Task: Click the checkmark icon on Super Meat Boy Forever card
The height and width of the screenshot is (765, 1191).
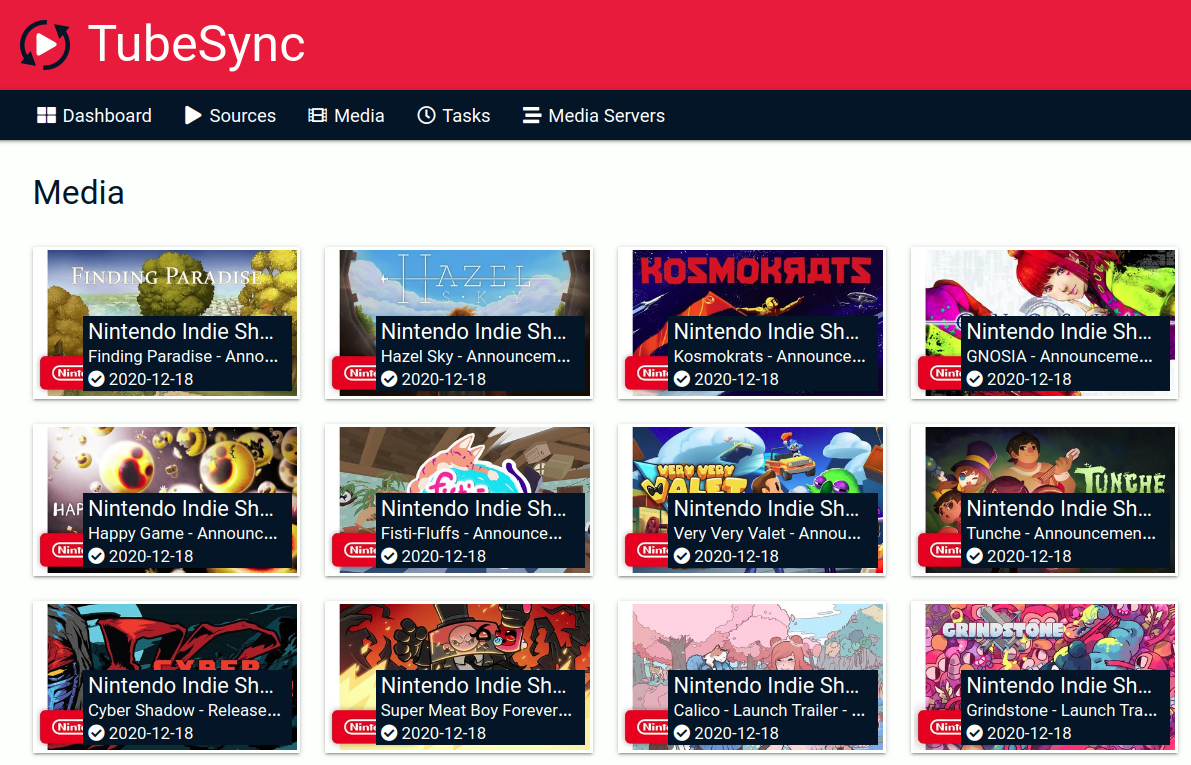Action: click(x=389, y=733)
